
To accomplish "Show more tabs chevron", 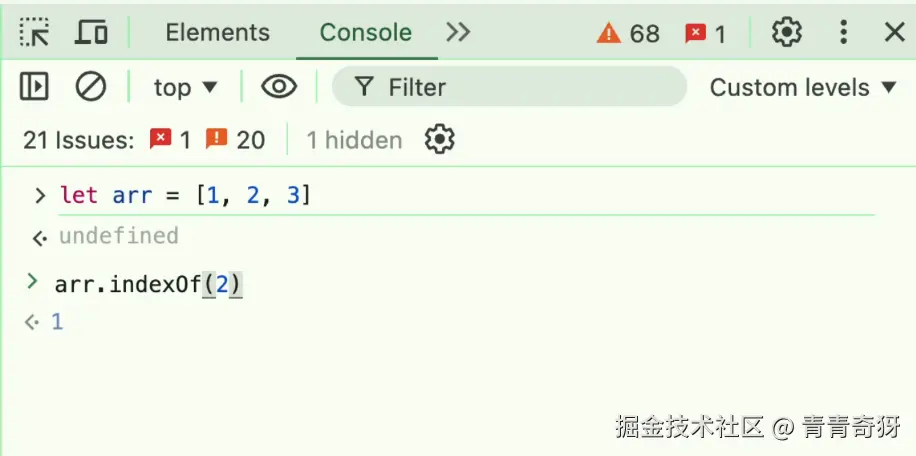I will (458, 33).
